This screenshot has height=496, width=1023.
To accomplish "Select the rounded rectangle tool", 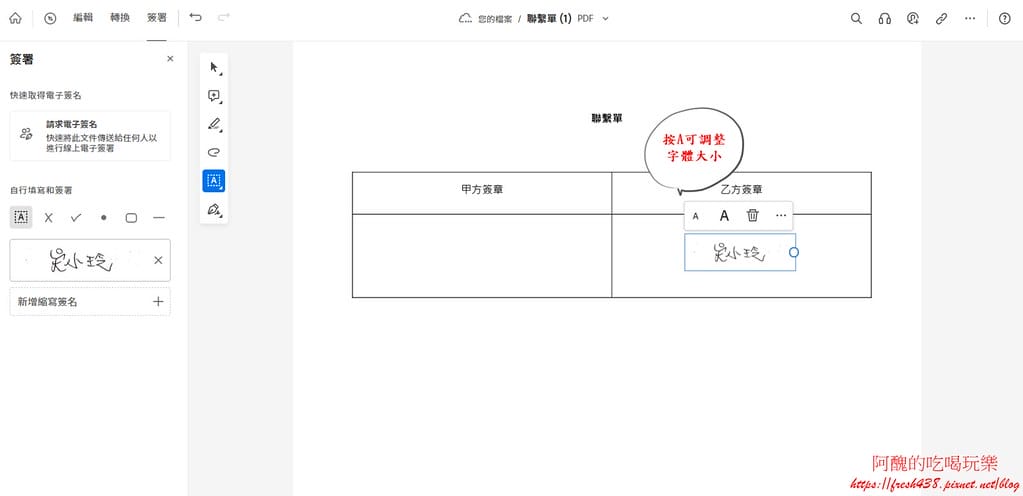I will [x=131, y=217].
